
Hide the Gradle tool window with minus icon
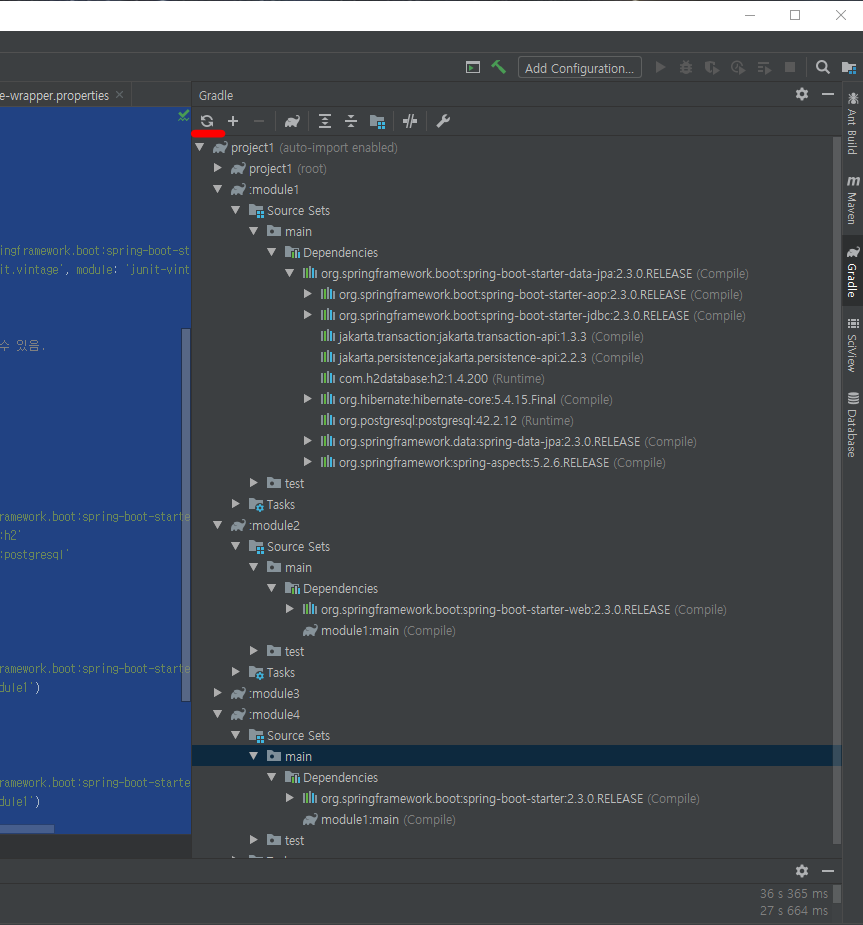828,94
